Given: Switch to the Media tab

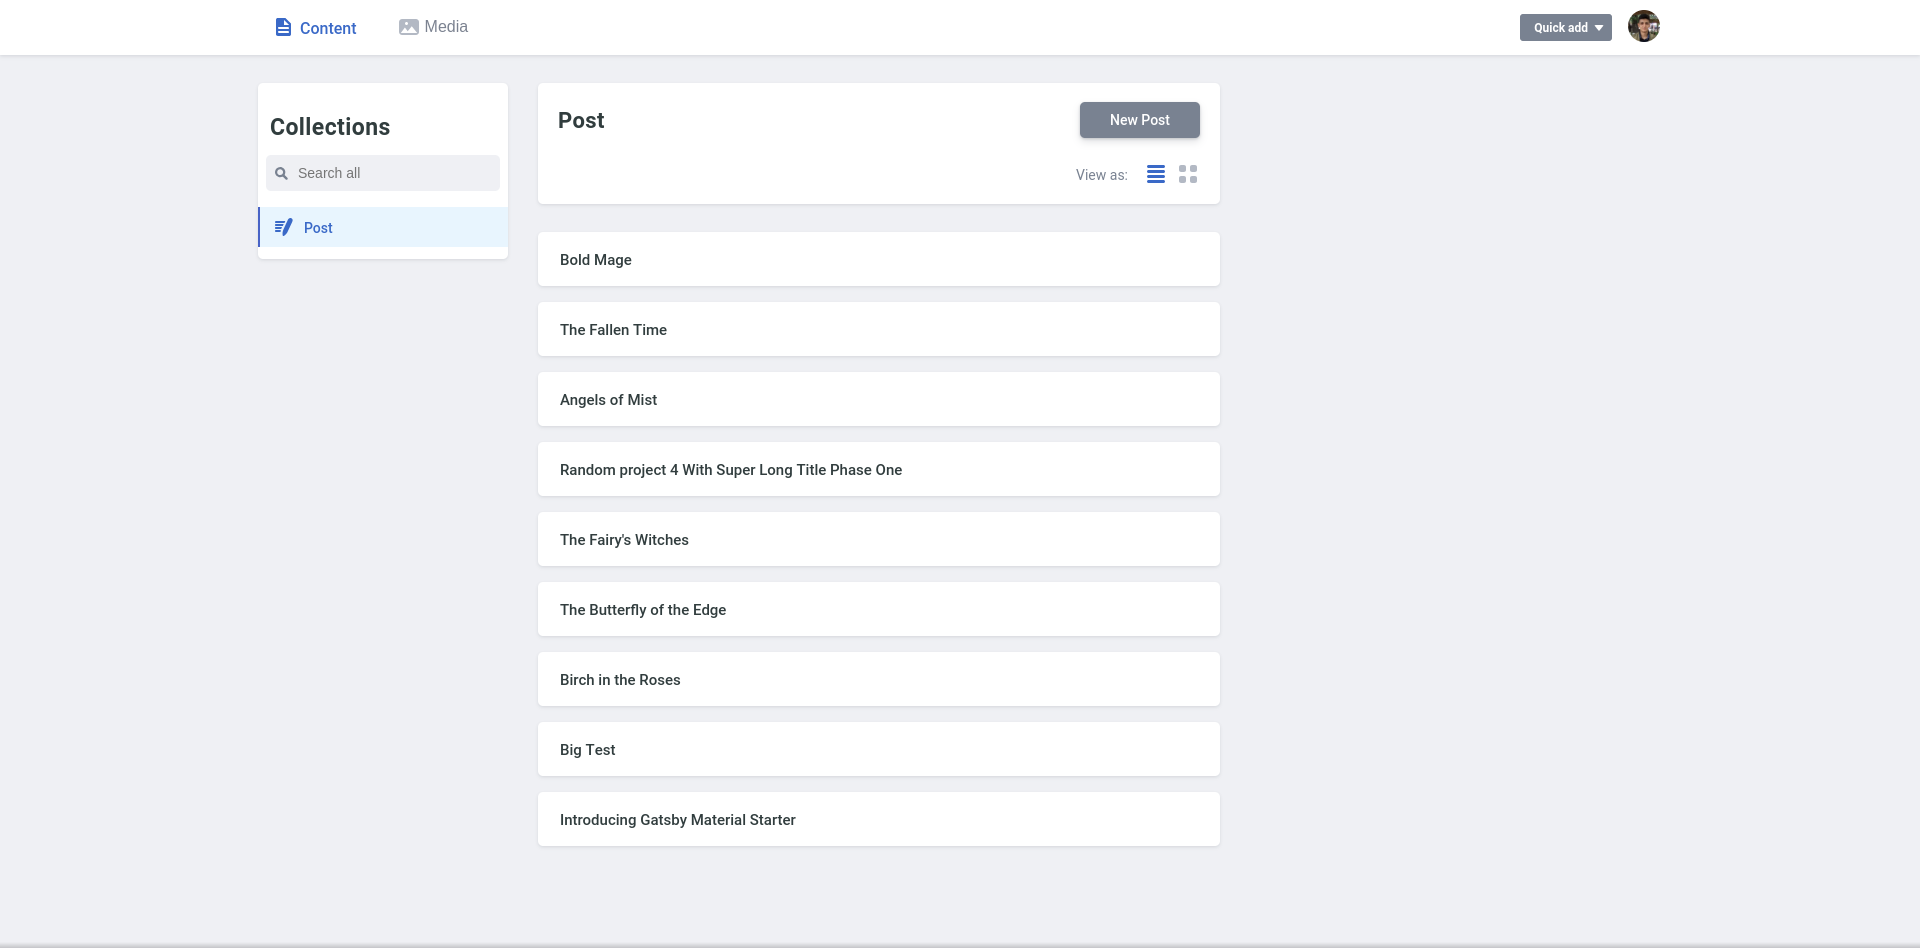Looking at the screenshot, I should (x=445, y=26).
